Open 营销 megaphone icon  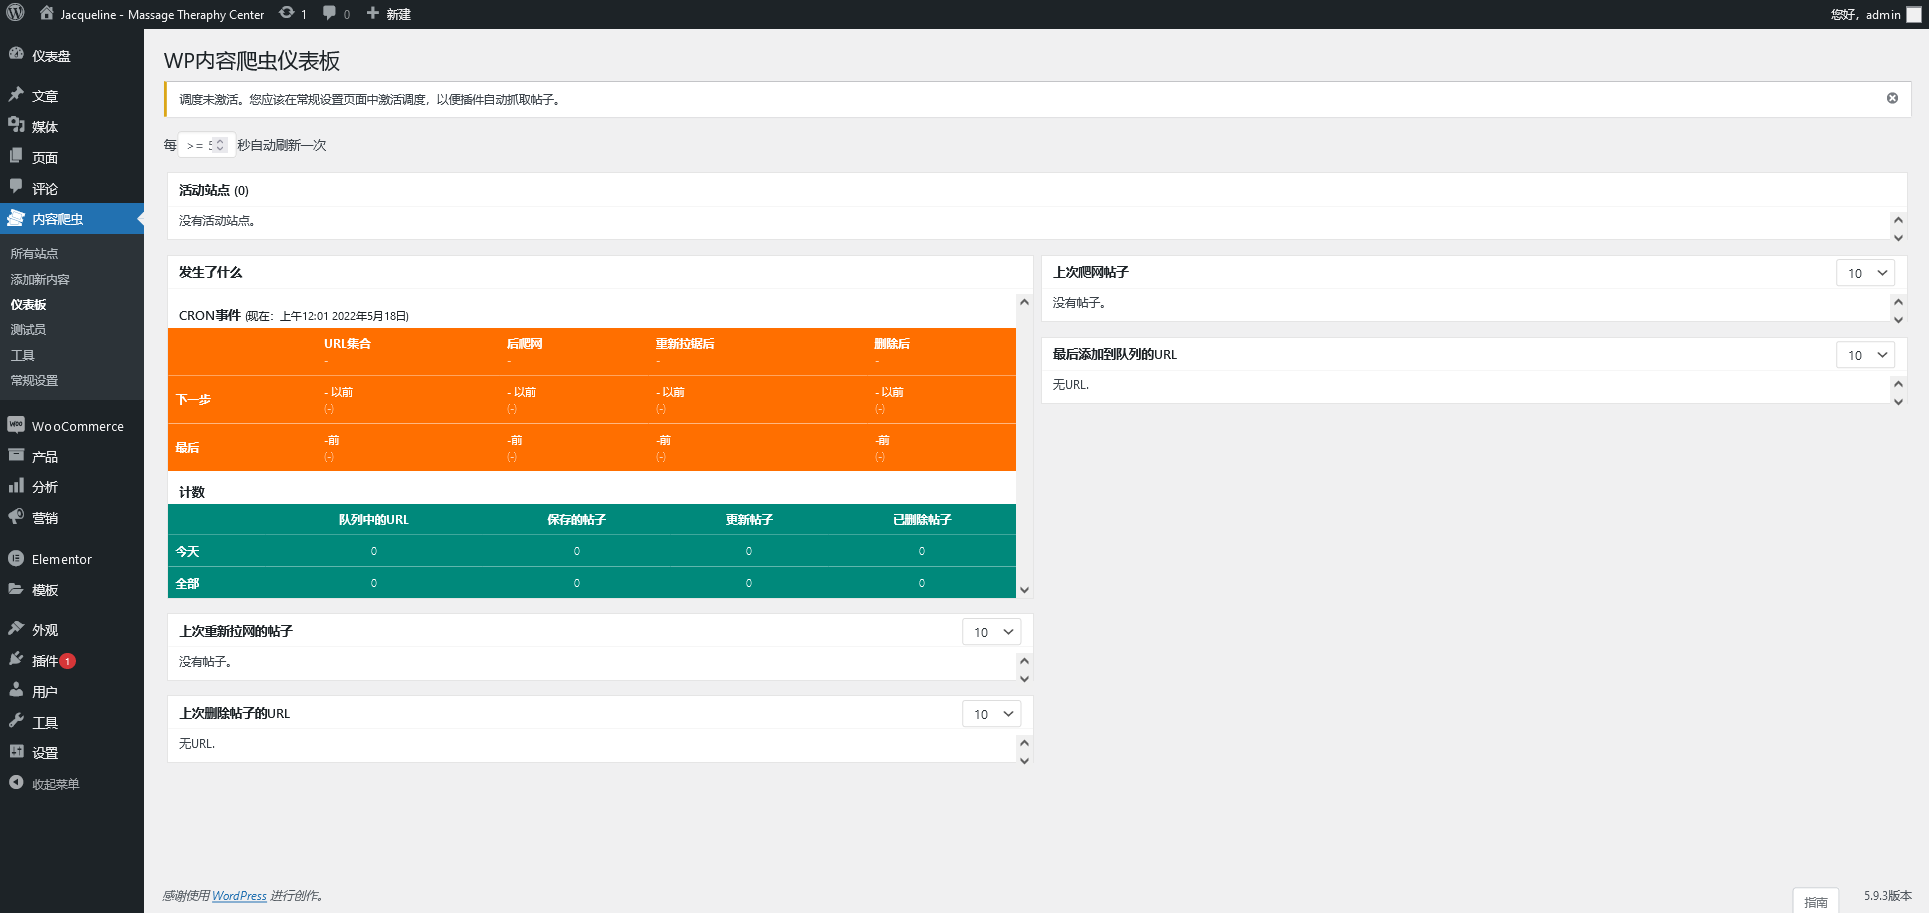coord(16,517)
